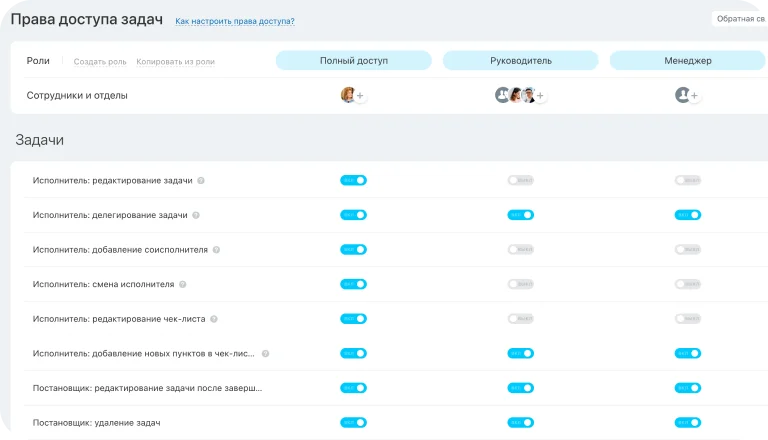
Task: Click the avatar under Полный доступ
Action: (347, 95)
